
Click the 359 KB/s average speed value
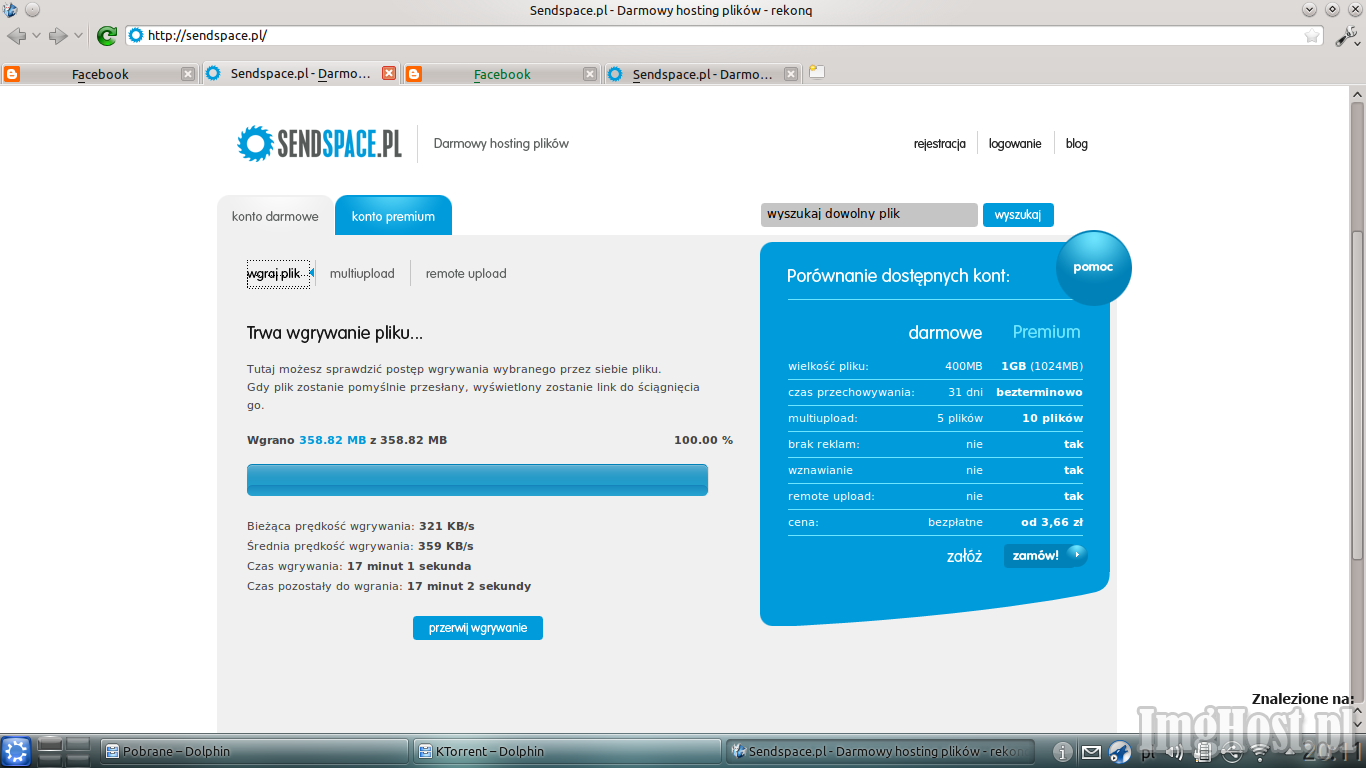(446, 546)
